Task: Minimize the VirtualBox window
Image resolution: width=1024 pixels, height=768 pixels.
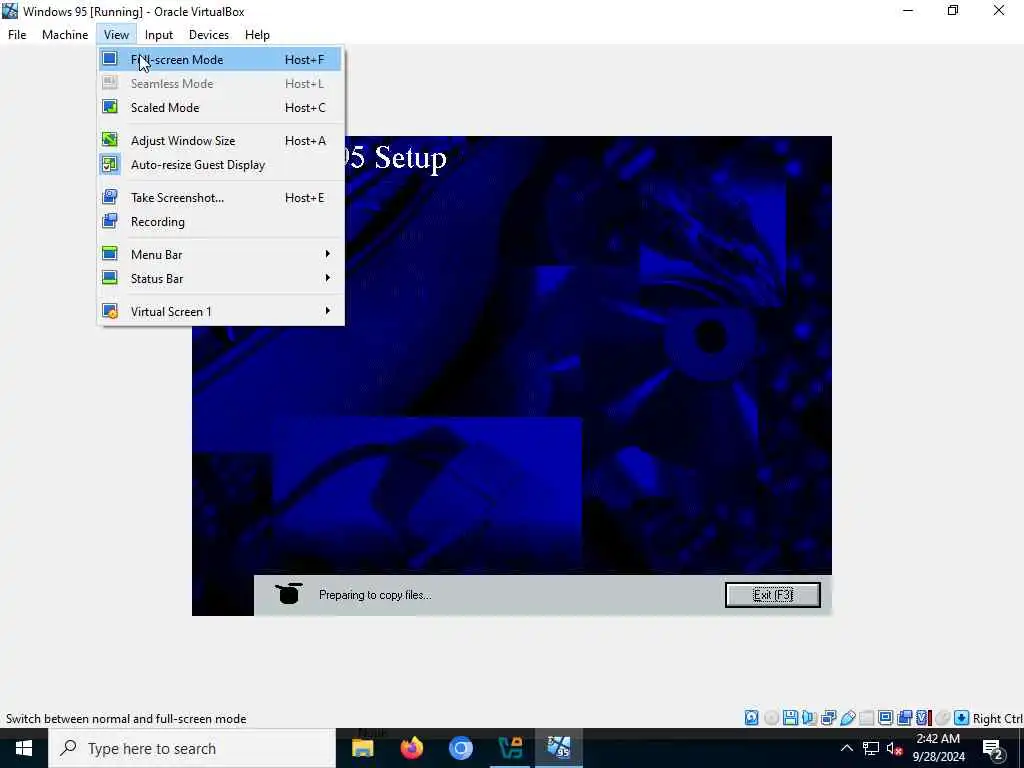Action: coord(908,10)
